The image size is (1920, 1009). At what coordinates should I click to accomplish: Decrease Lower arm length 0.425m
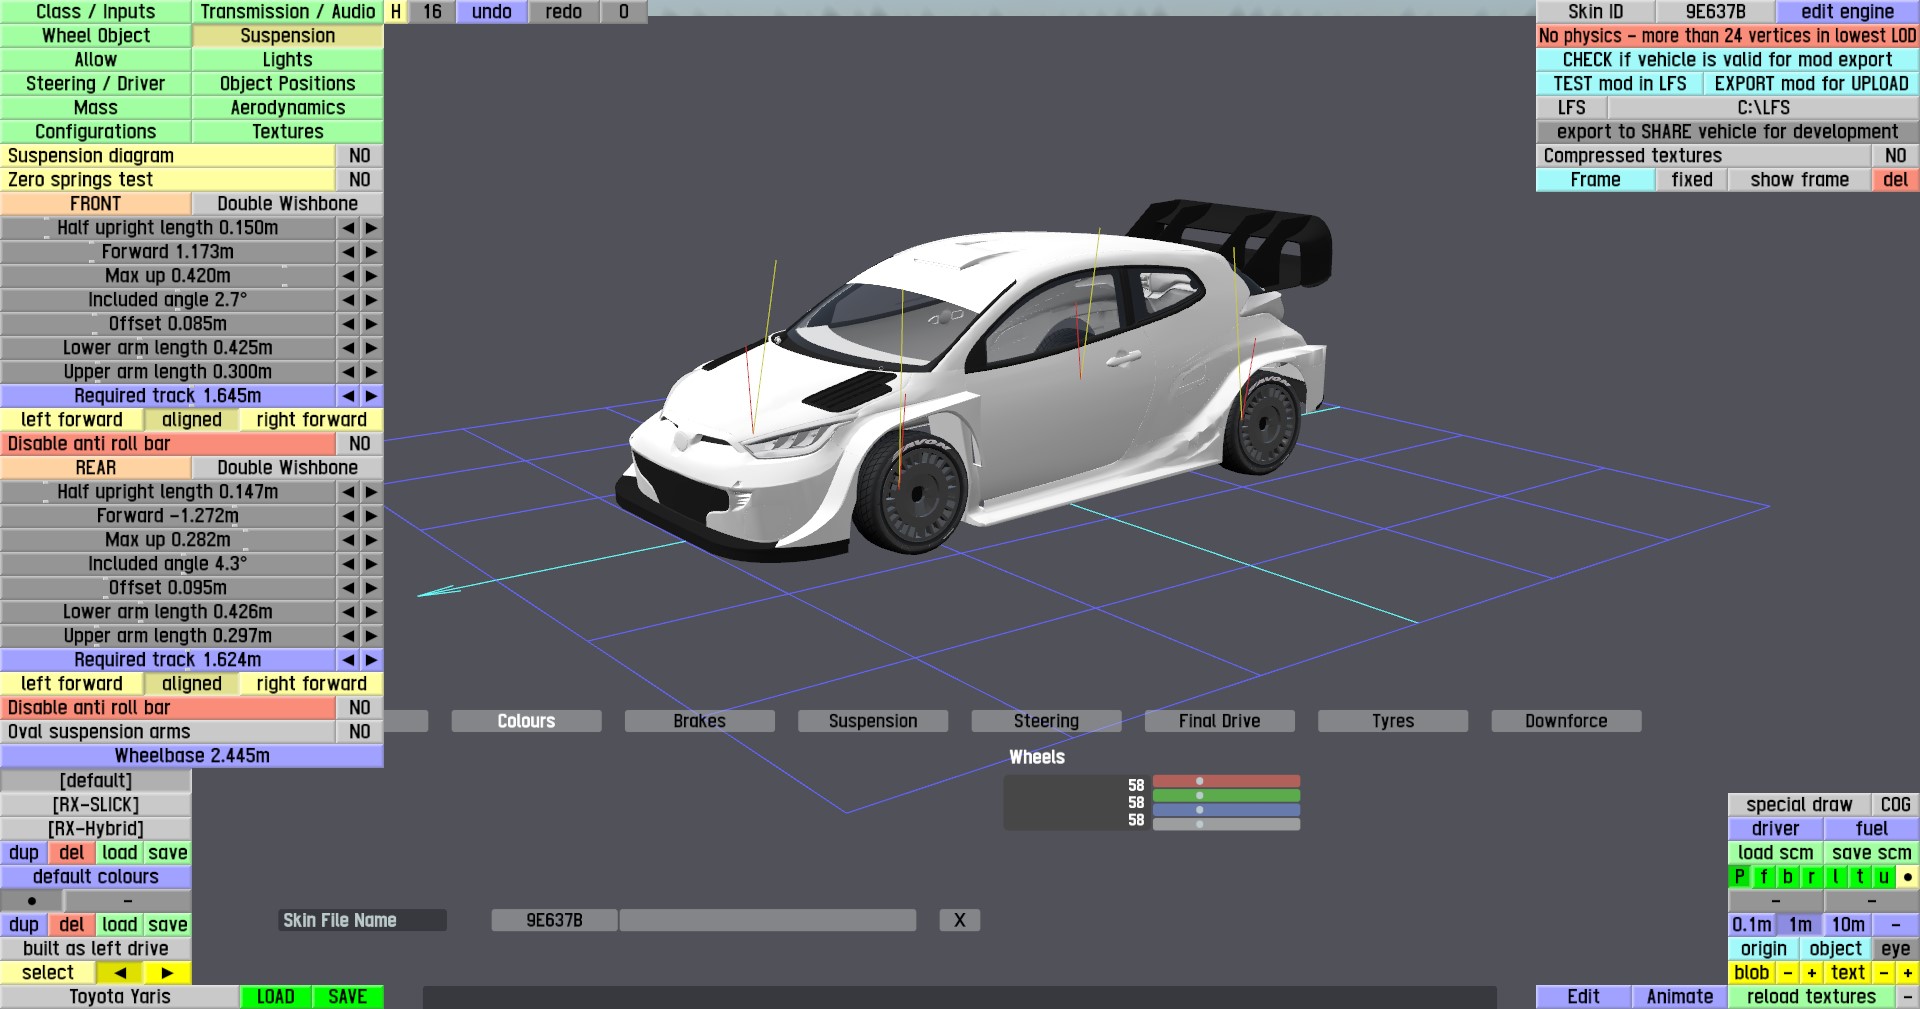(348, 348)
